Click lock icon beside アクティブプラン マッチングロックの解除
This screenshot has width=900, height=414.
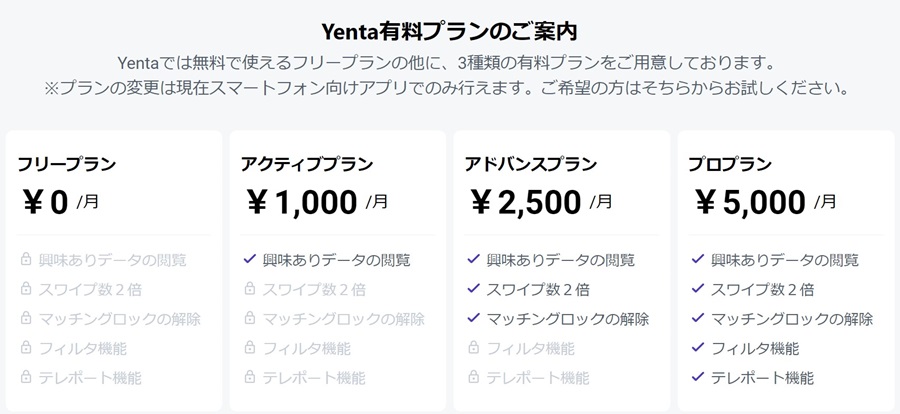pos(250,318)
